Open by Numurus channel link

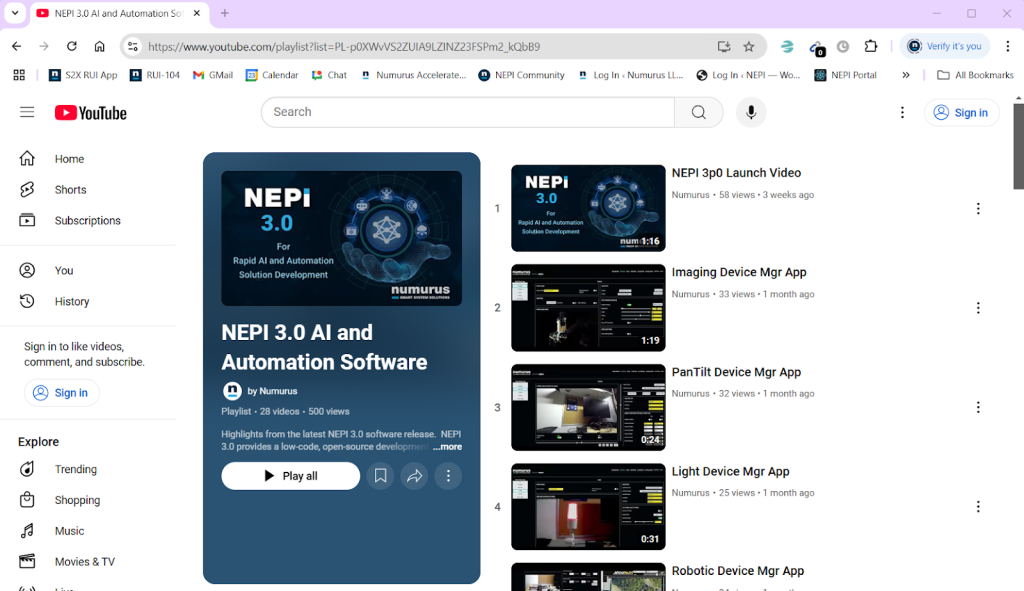point(272,391)
